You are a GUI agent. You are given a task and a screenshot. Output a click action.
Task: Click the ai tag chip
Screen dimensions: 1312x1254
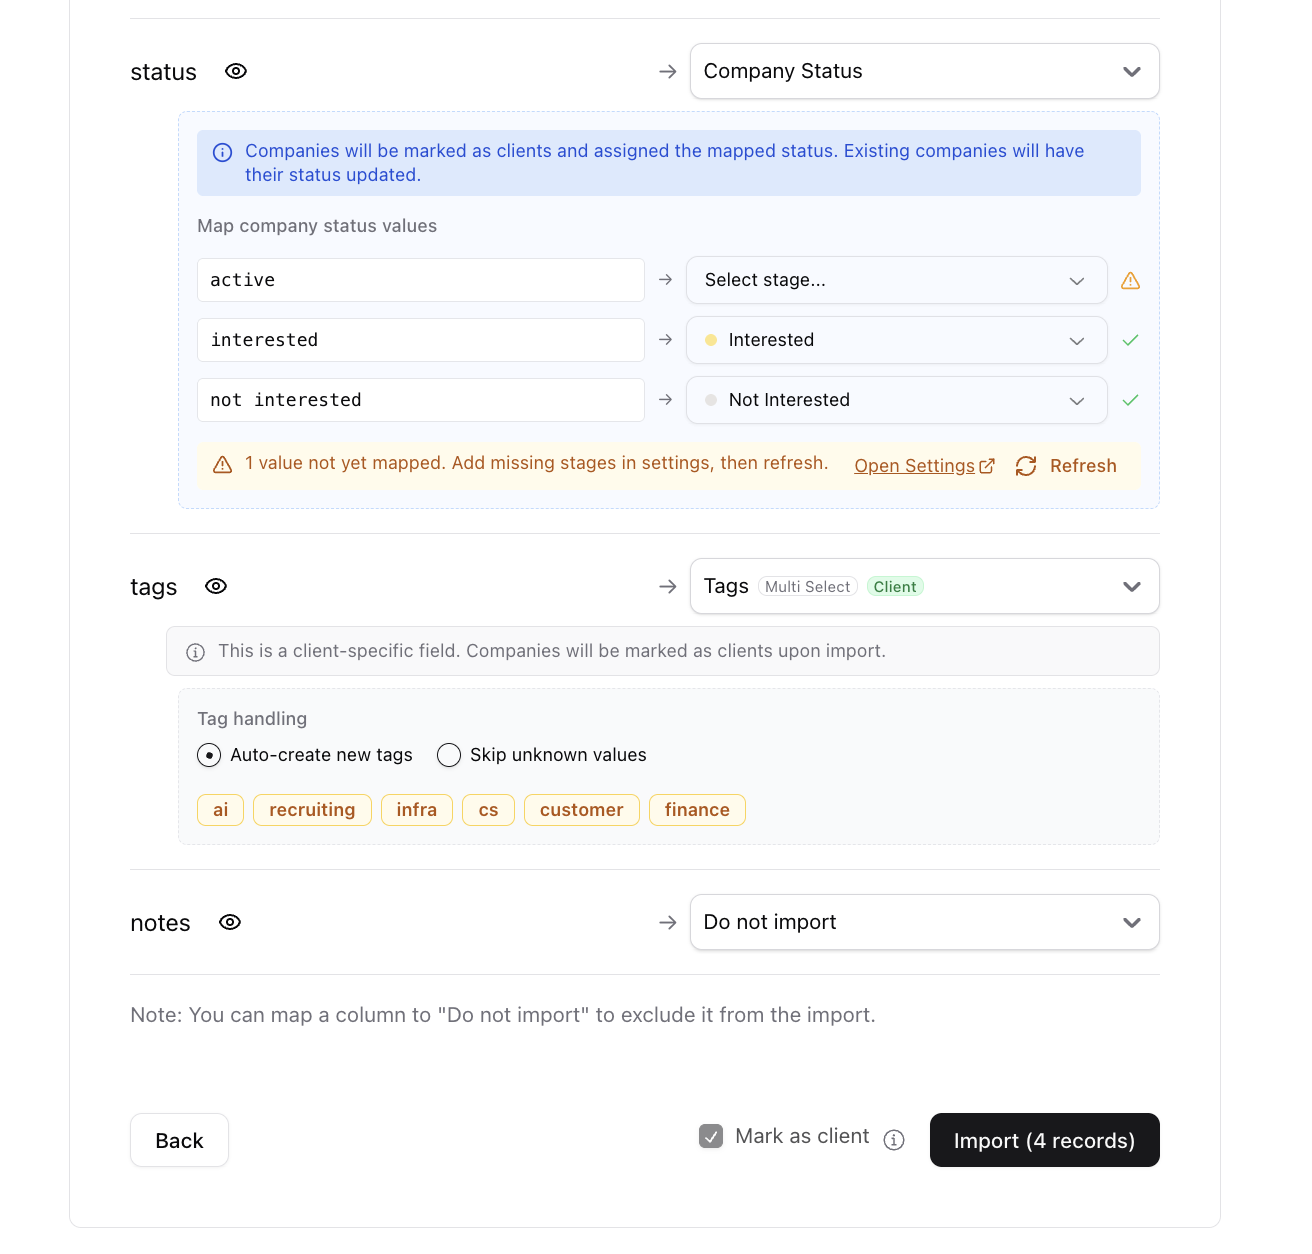(221, 810)
